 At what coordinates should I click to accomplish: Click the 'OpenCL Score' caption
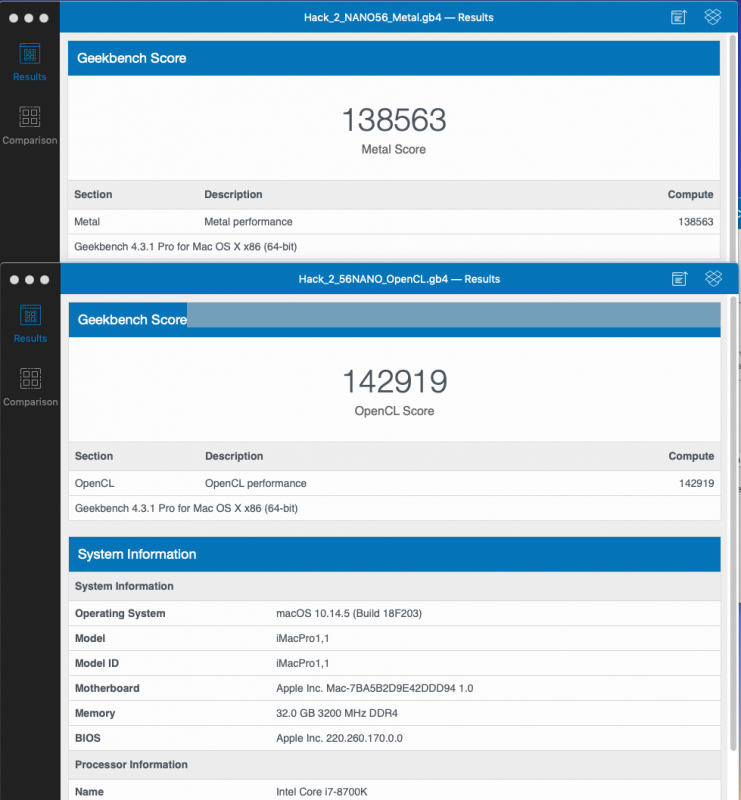394,411
